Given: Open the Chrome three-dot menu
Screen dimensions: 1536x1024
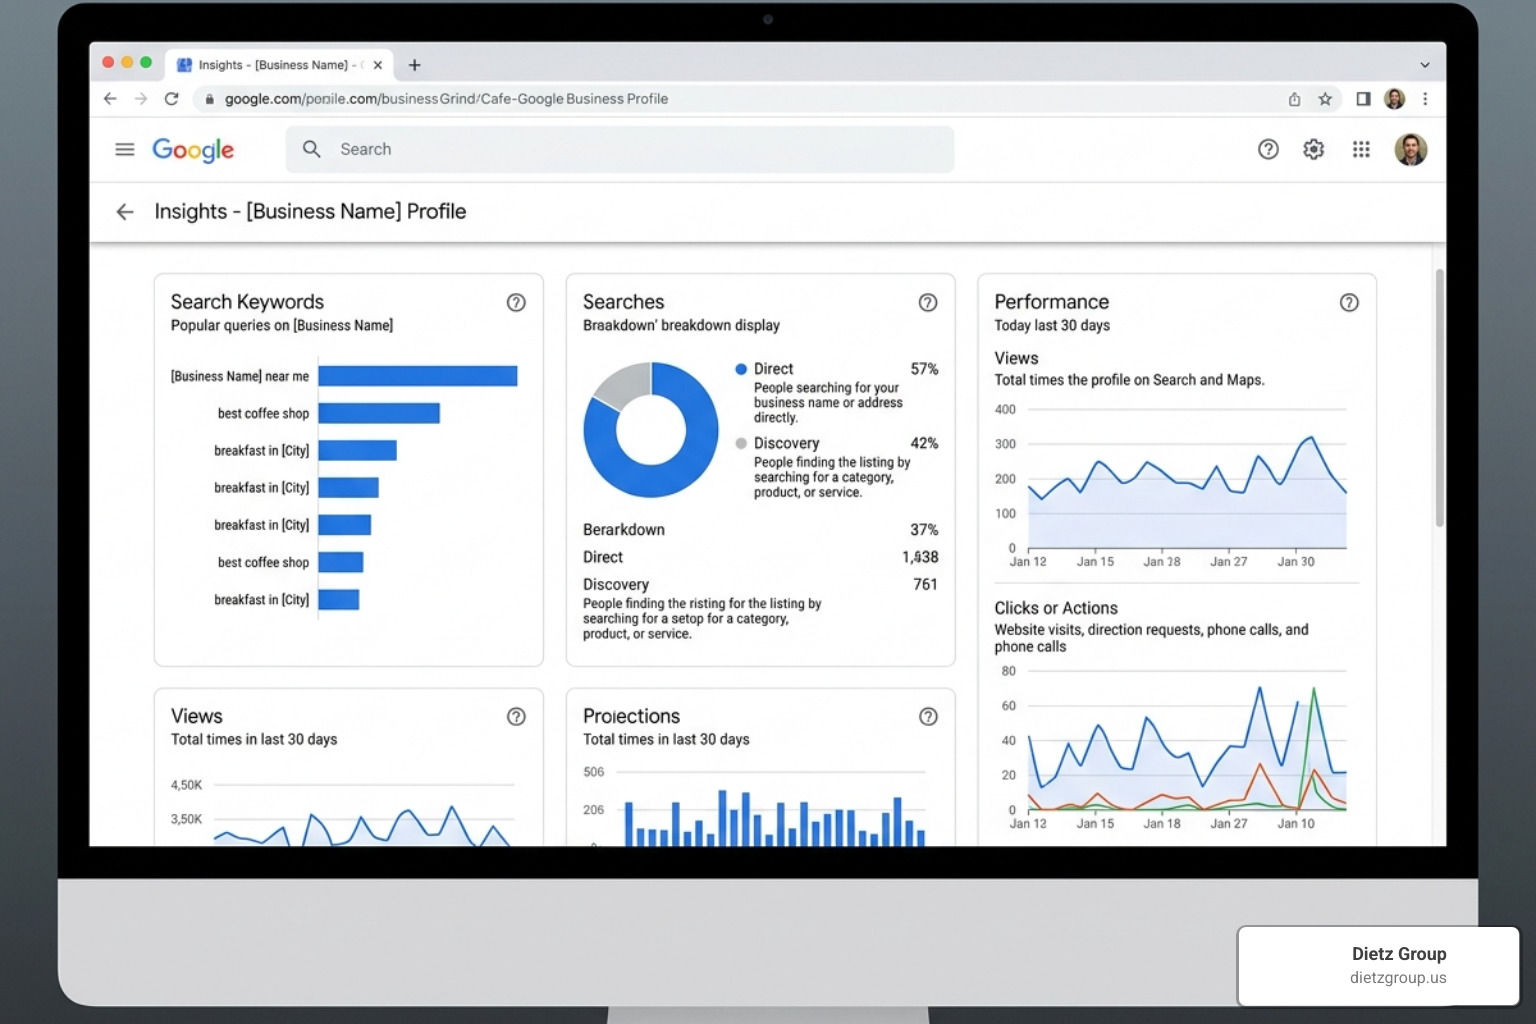Looking at the screenshot, I should pos(1425,99).
